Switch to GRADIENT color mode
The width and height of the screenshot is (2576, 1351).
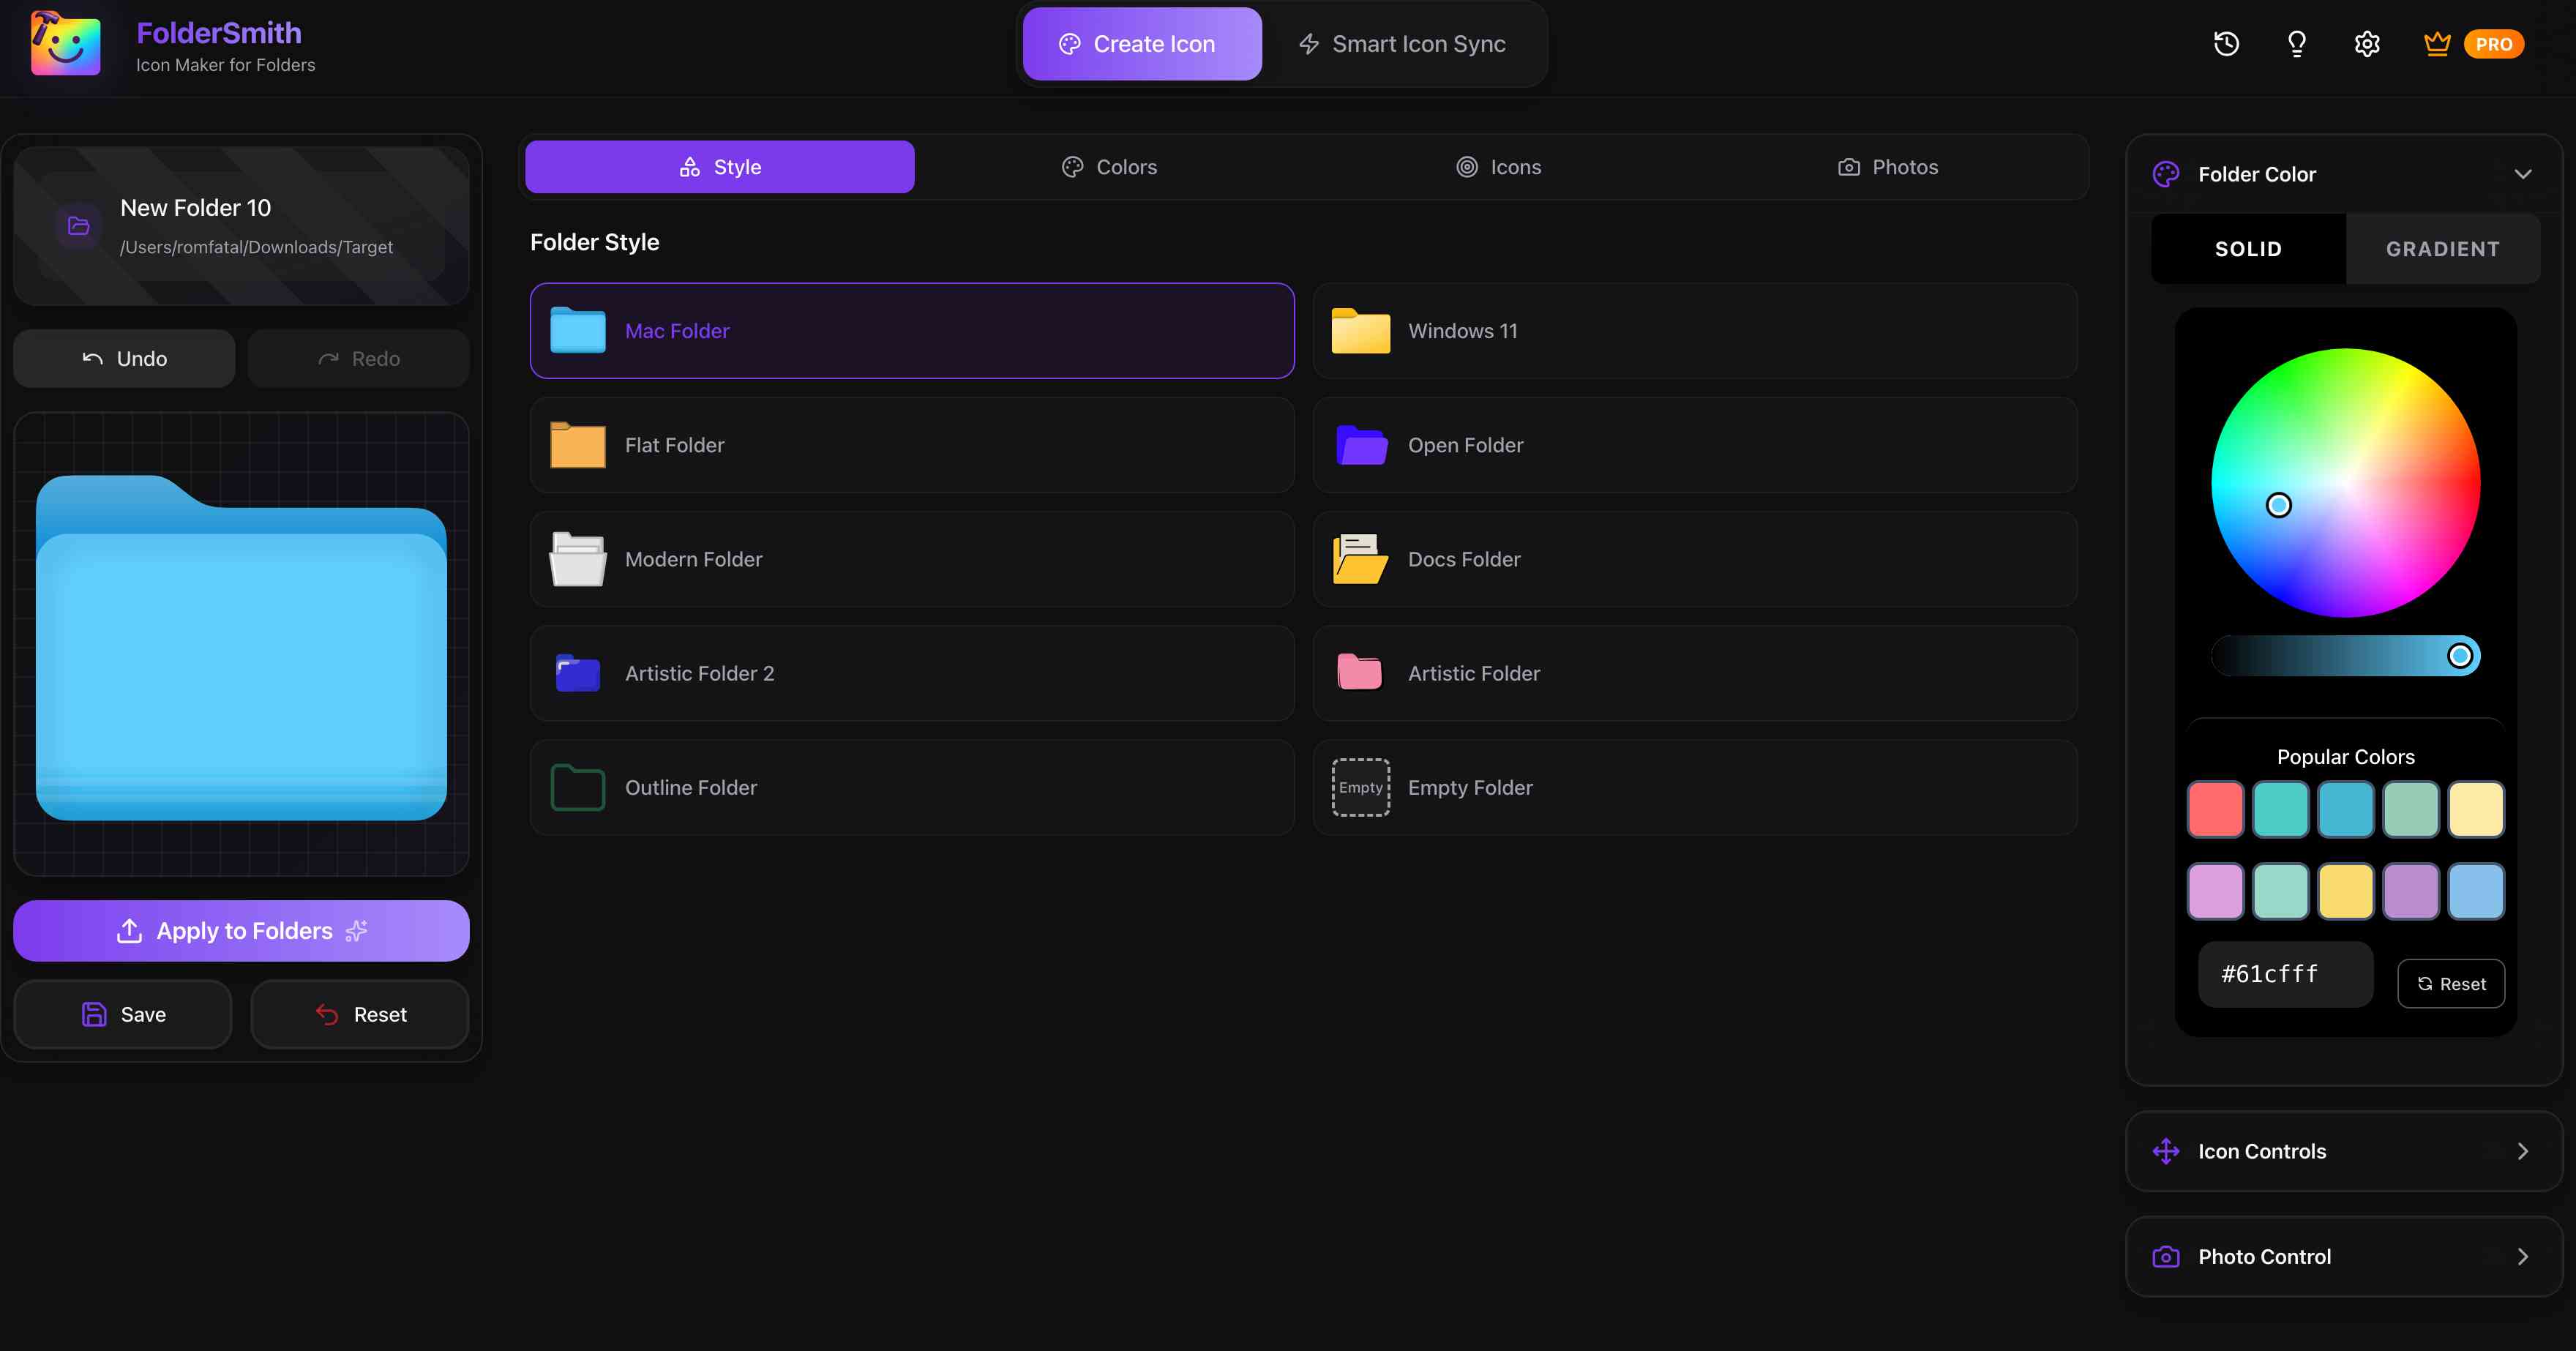(2443, 248)
